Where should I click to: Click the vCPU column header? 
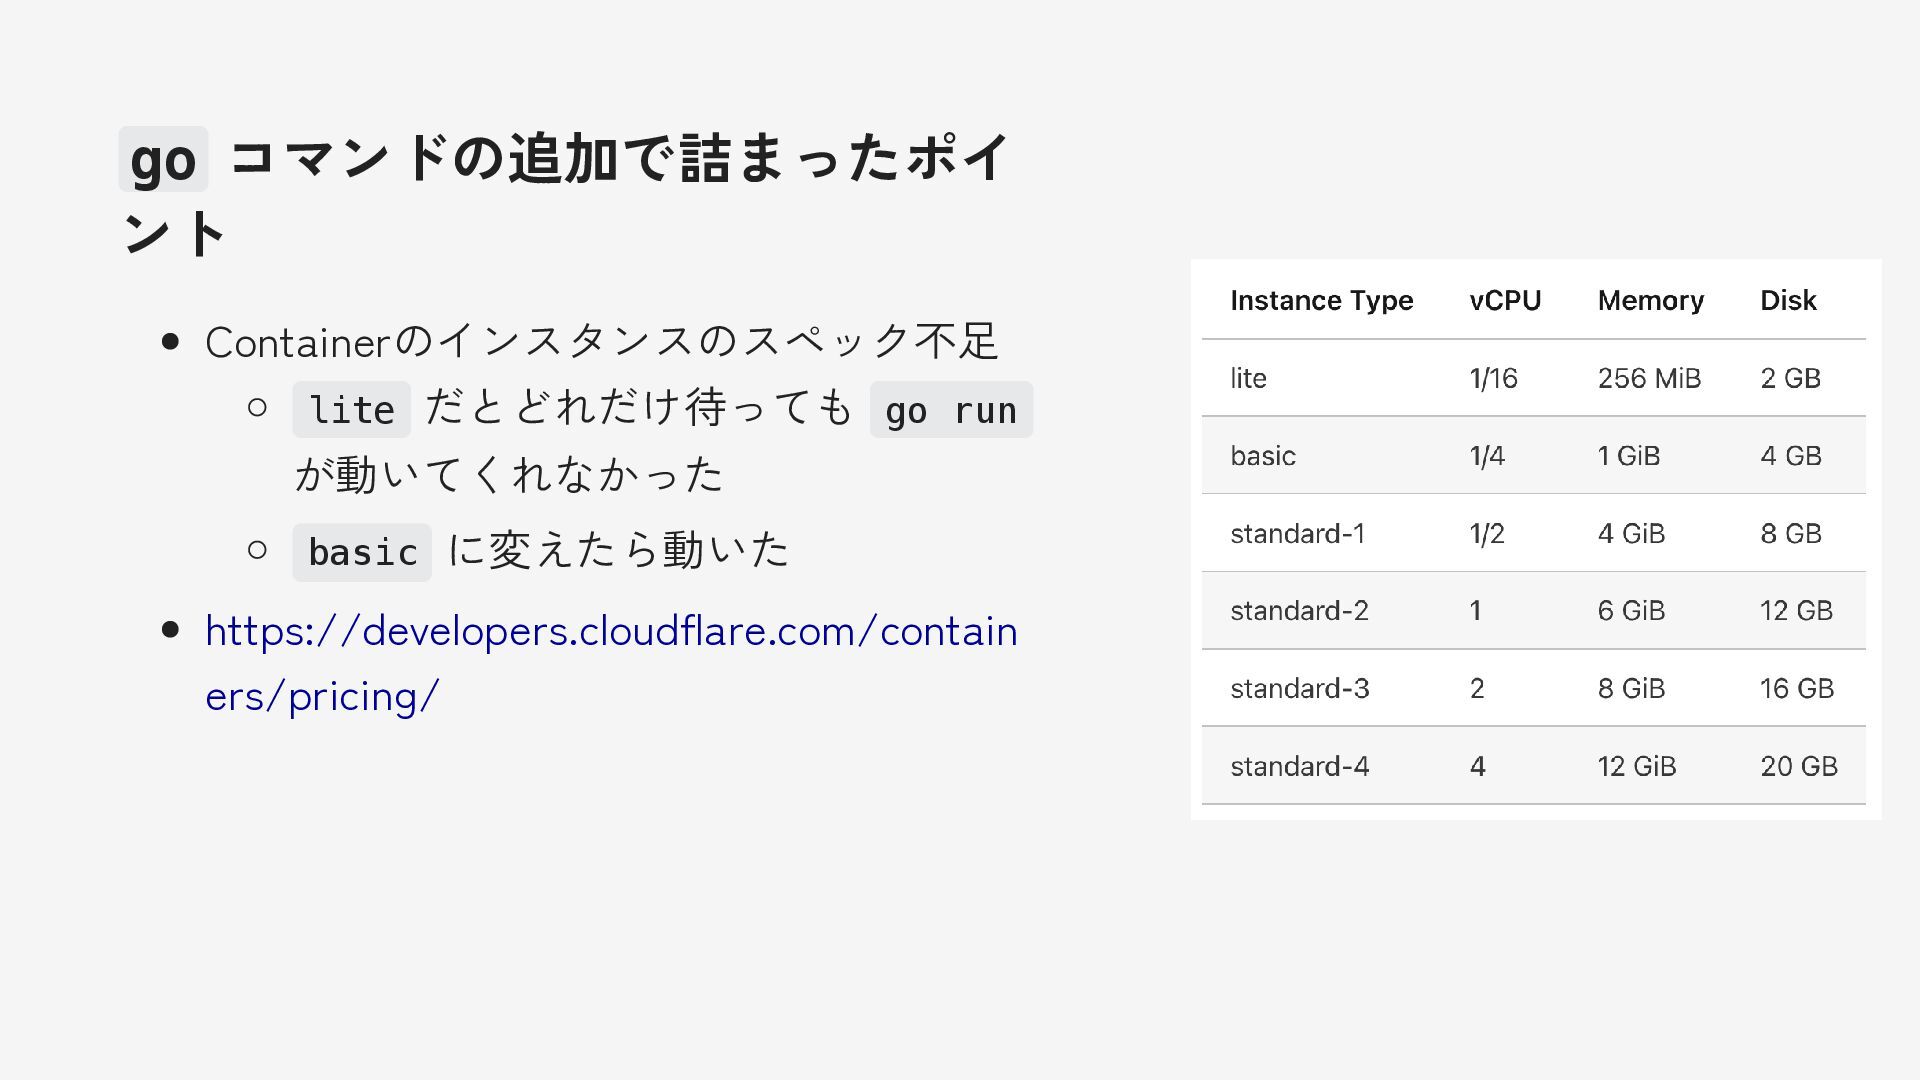[x=1505, y=301]
